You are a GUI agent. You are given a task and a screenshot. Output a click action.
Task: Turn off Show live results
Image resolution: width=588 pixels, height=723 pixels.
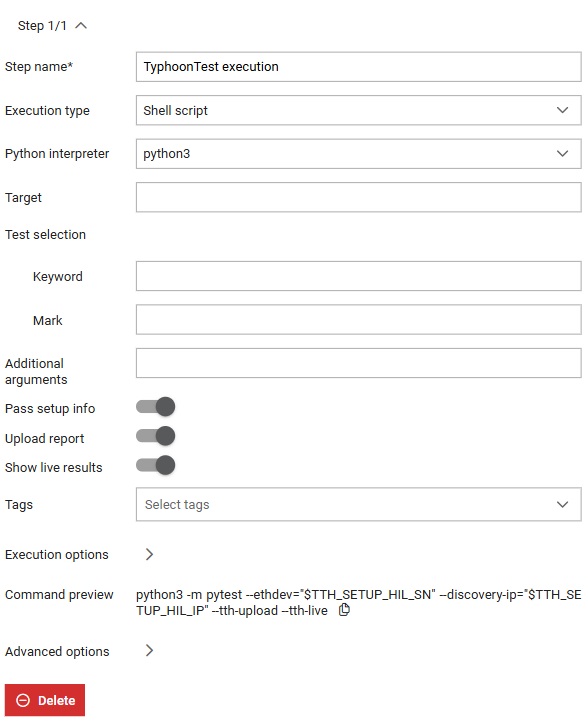pos(155,465)
